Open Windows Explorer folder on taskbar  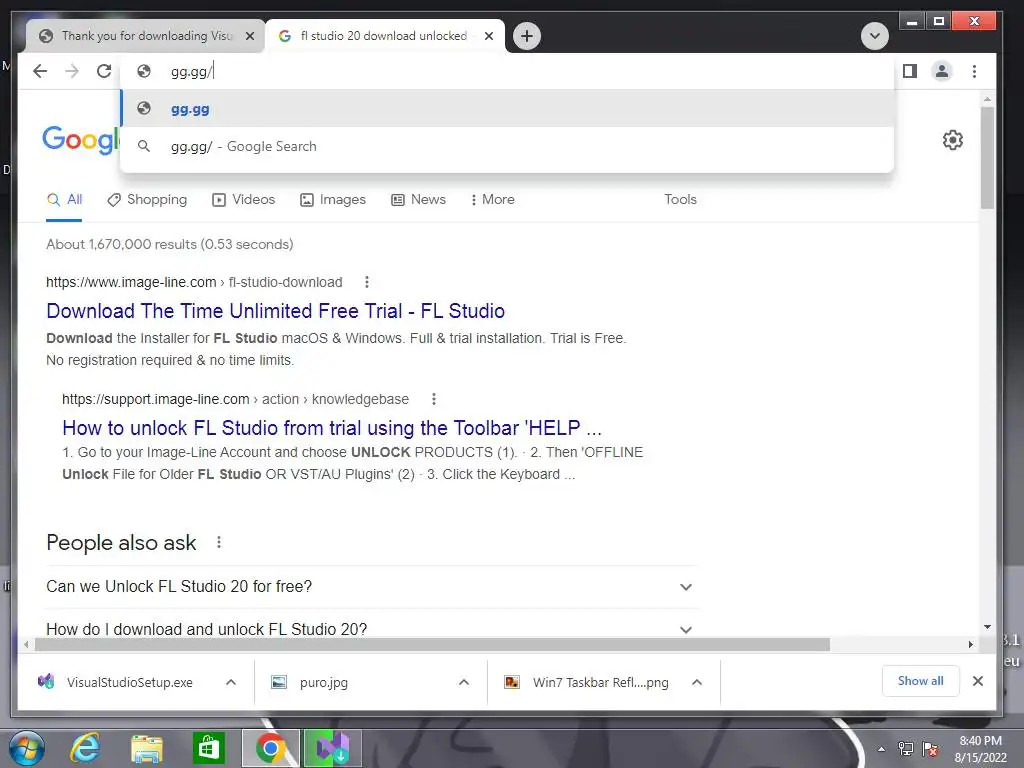[x=146, y=749]
